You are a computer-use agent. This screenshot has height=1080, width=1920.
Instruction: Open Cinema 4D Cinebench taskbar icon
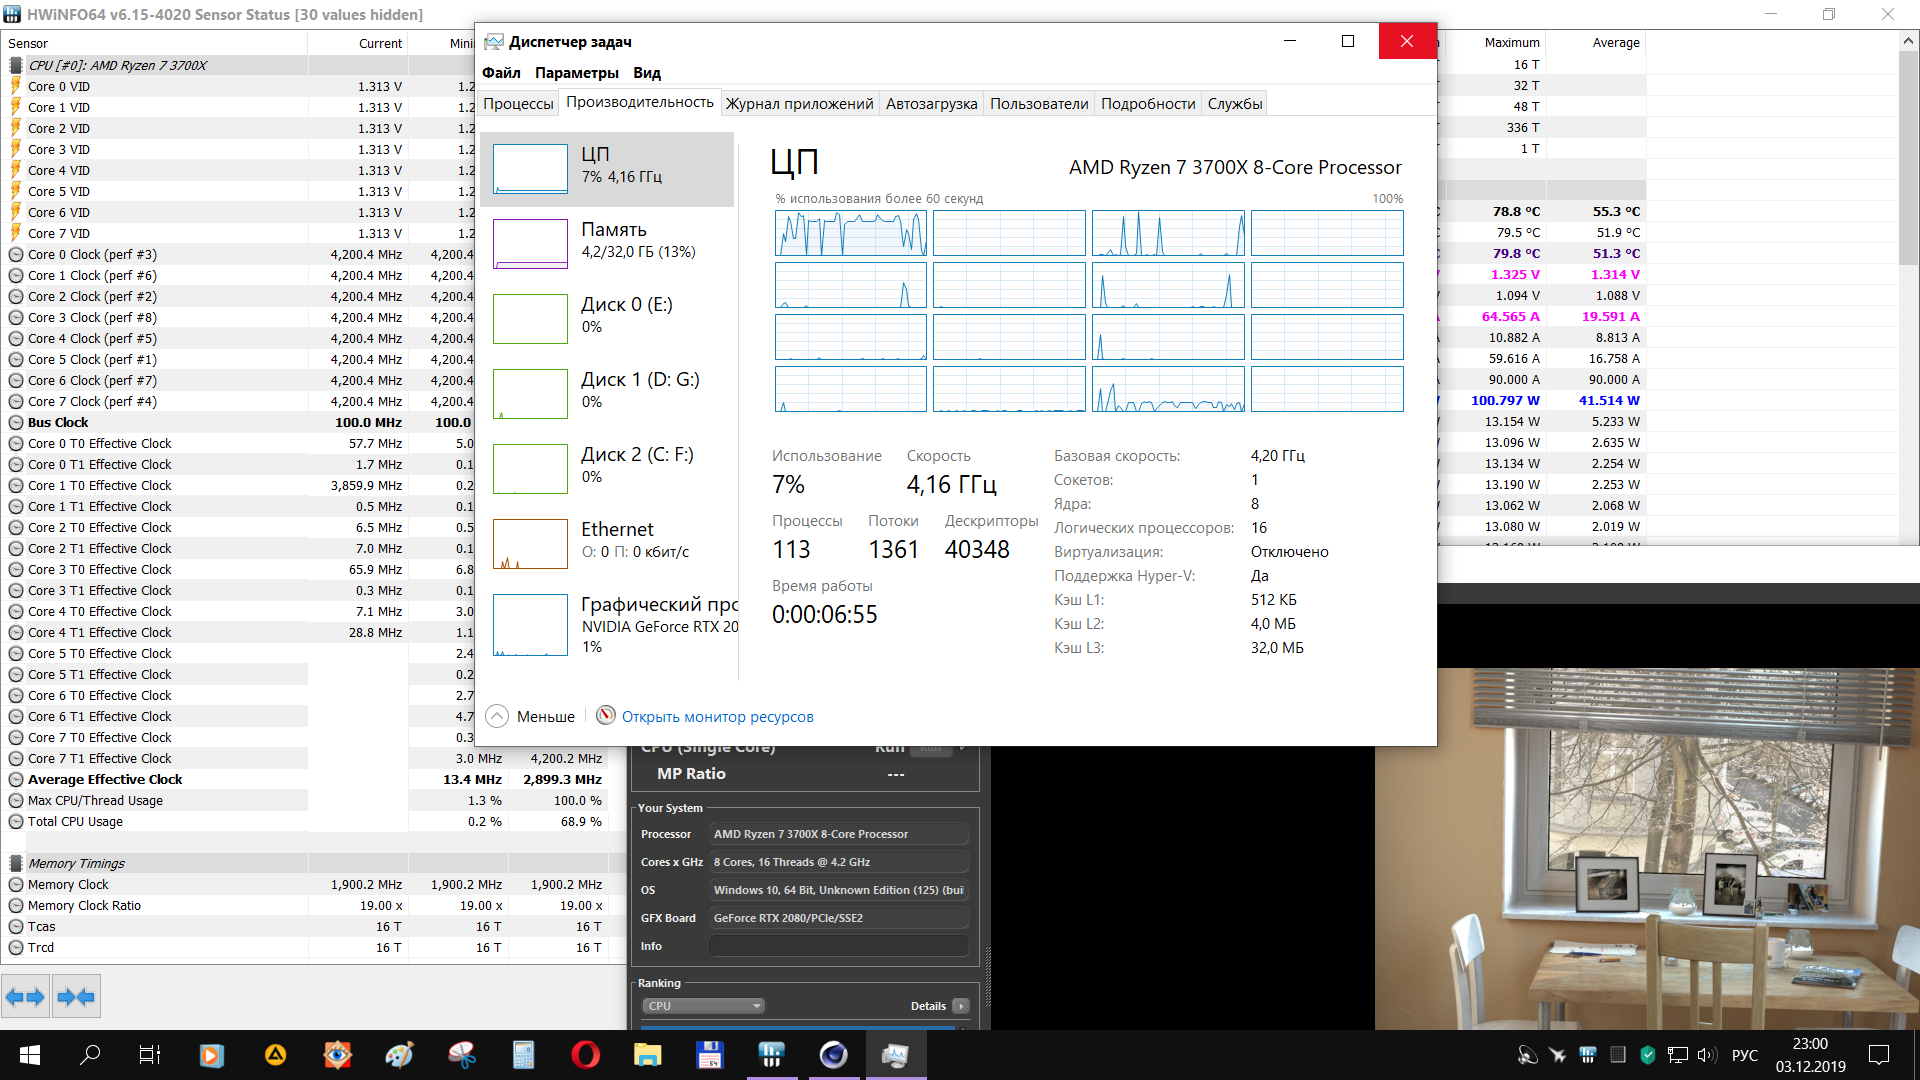[833, 1054]
